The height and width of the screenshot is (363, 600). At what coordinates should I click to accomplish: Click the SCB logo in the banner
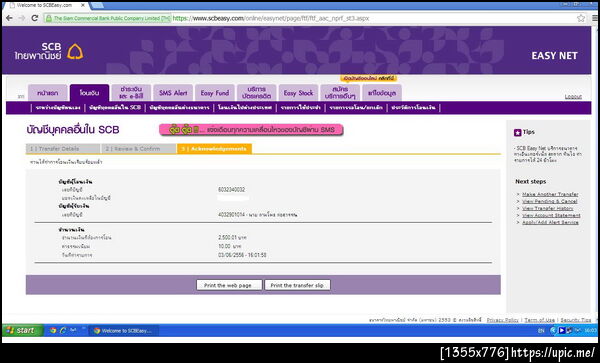coord(49,51)
